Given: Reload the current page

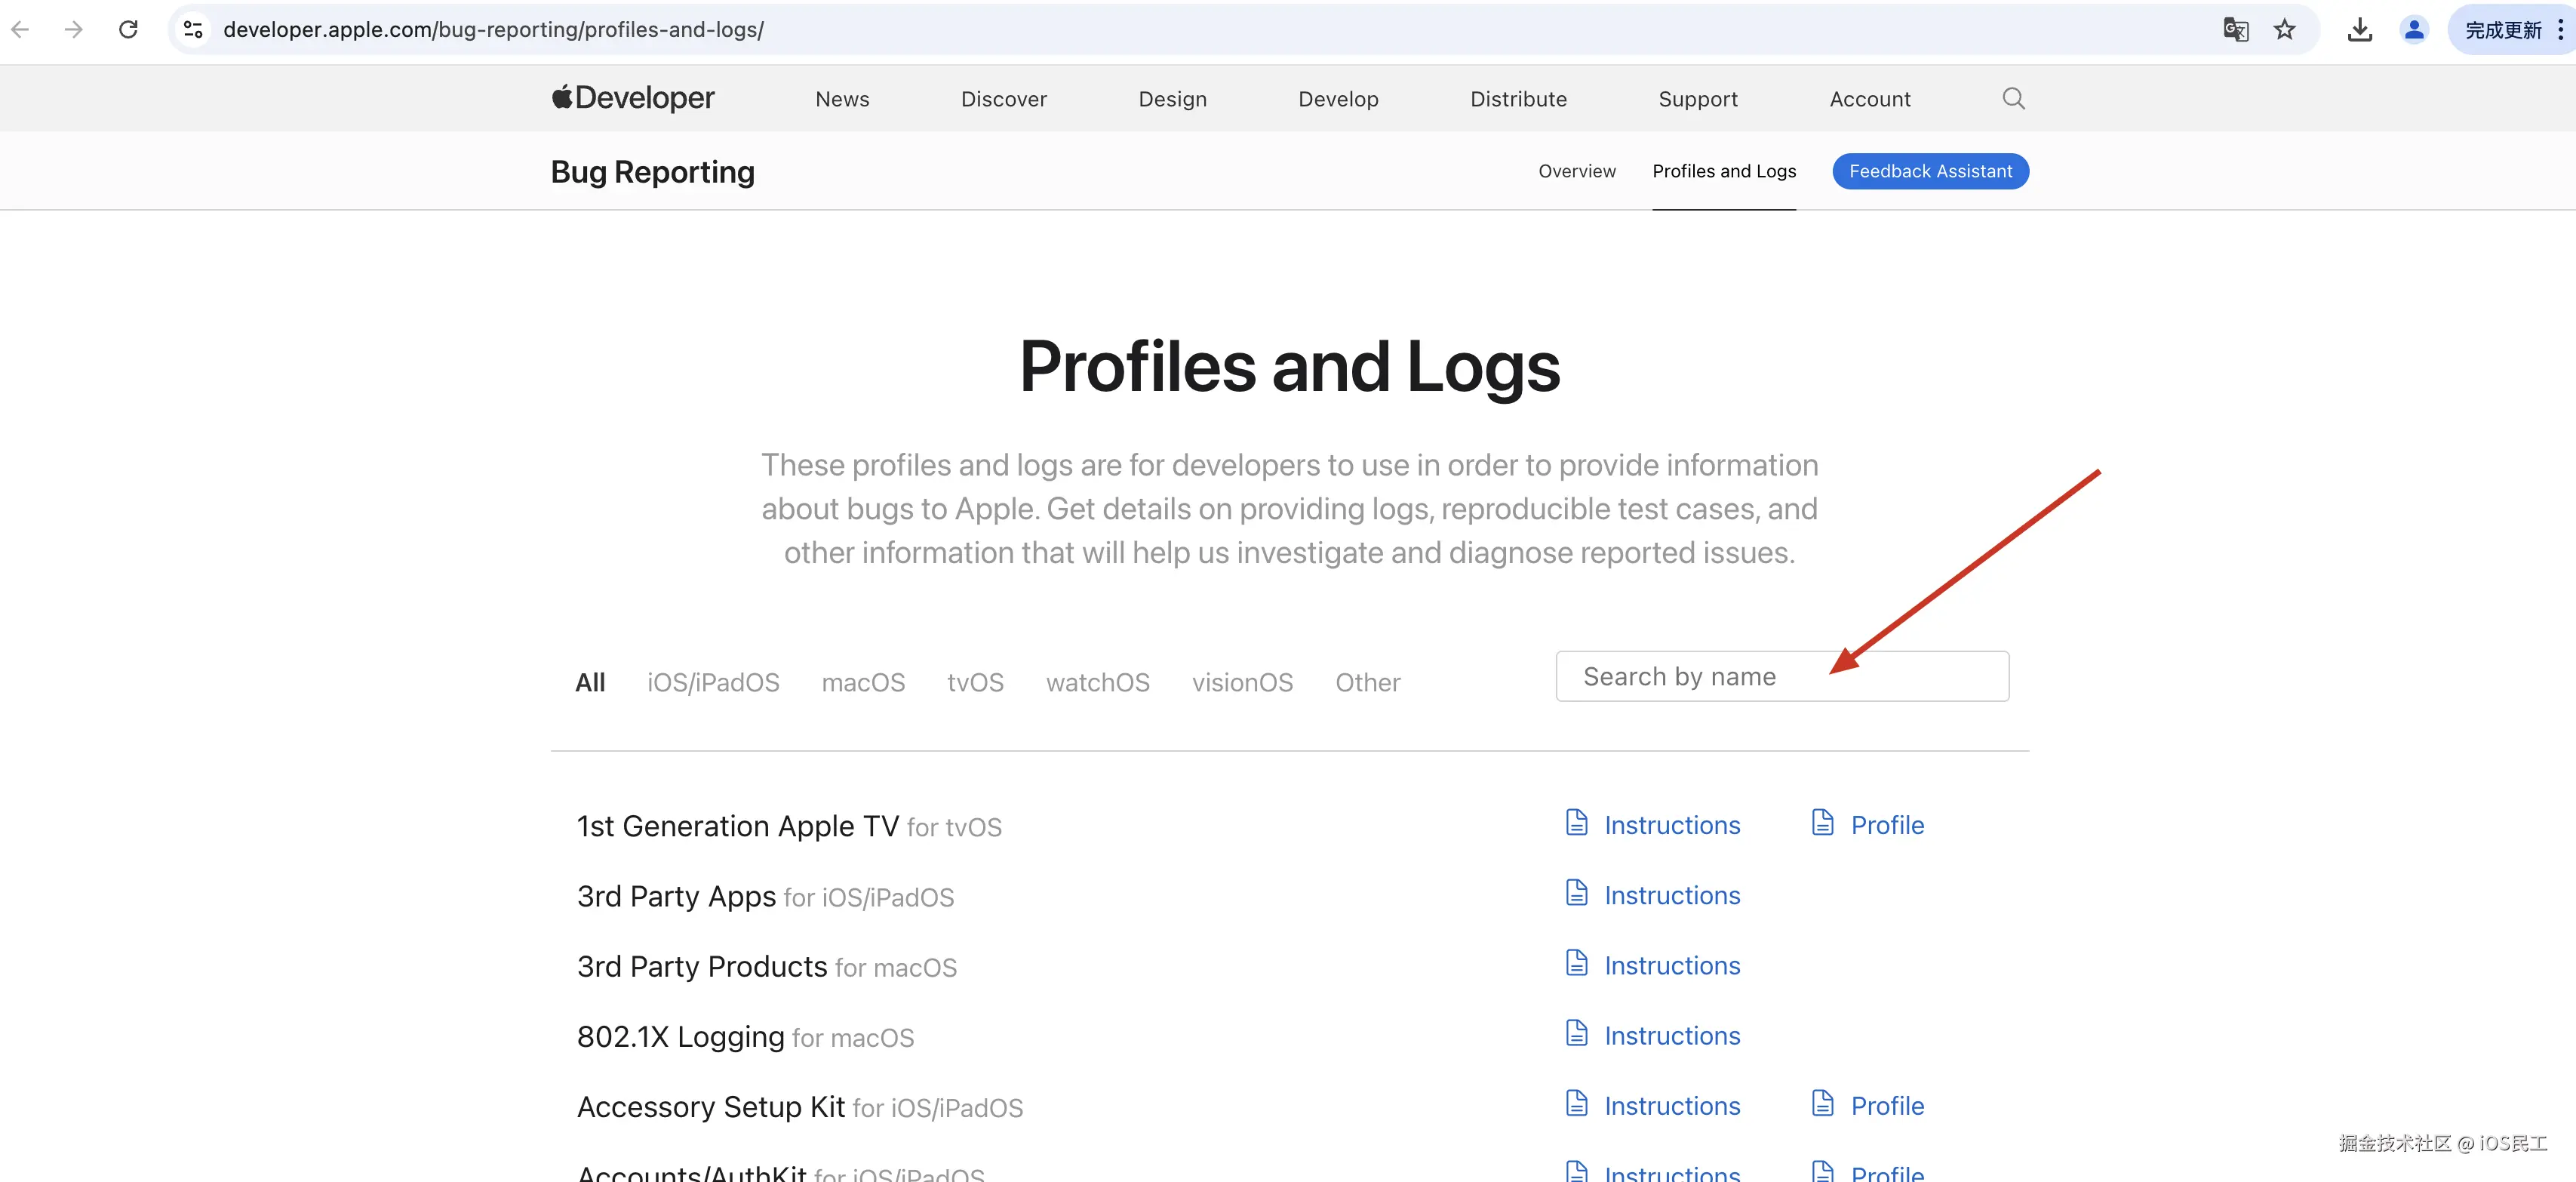Looking at the screenshot, I should point(128,30).
